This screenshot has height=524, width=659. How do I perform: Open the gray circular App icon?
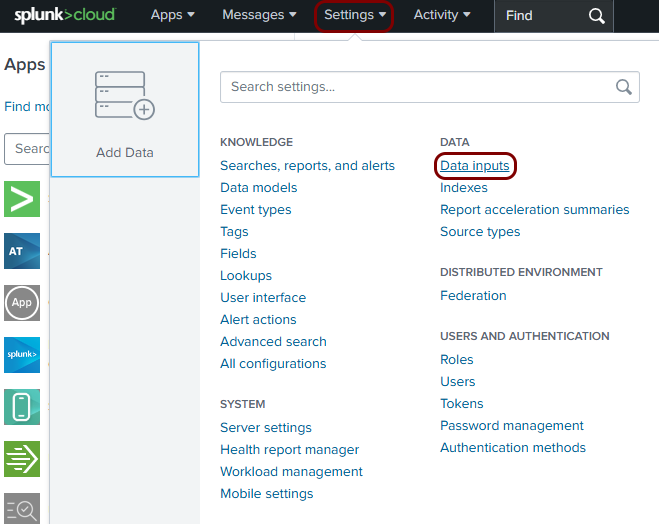(x=22, y=303)
